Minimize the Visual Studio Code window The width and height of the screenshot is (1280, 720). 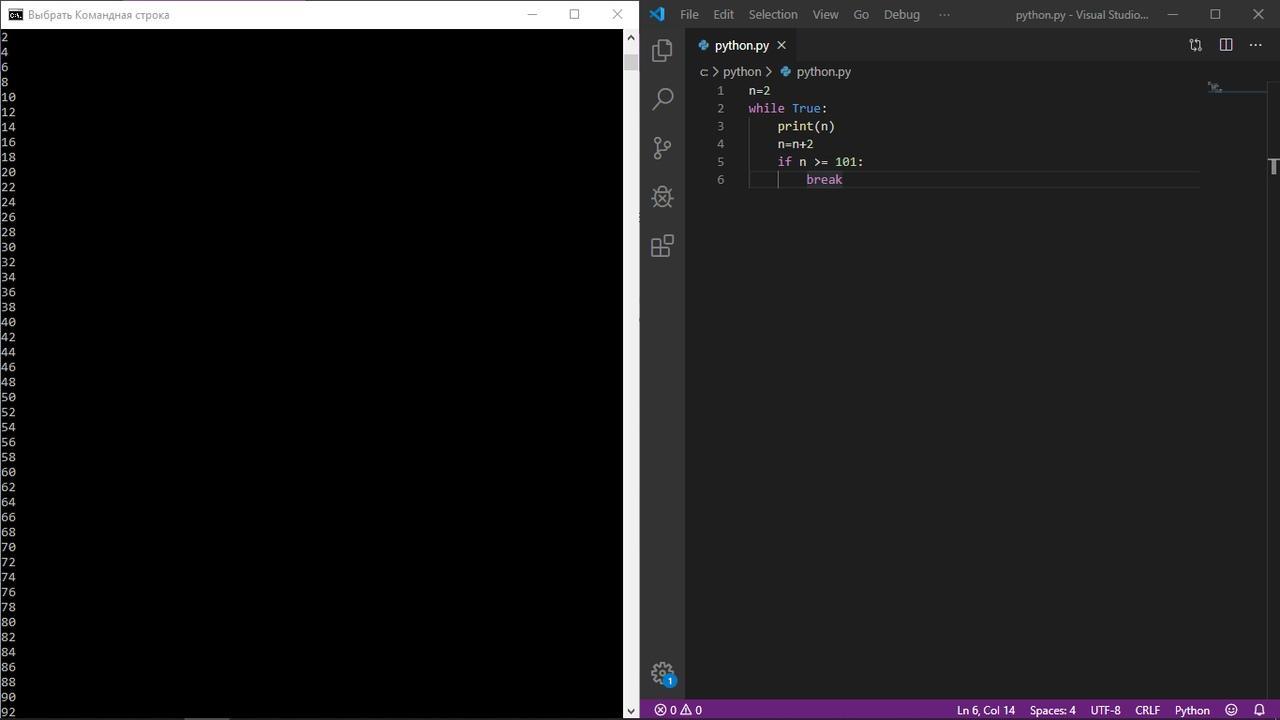[x=1173, y=14]
